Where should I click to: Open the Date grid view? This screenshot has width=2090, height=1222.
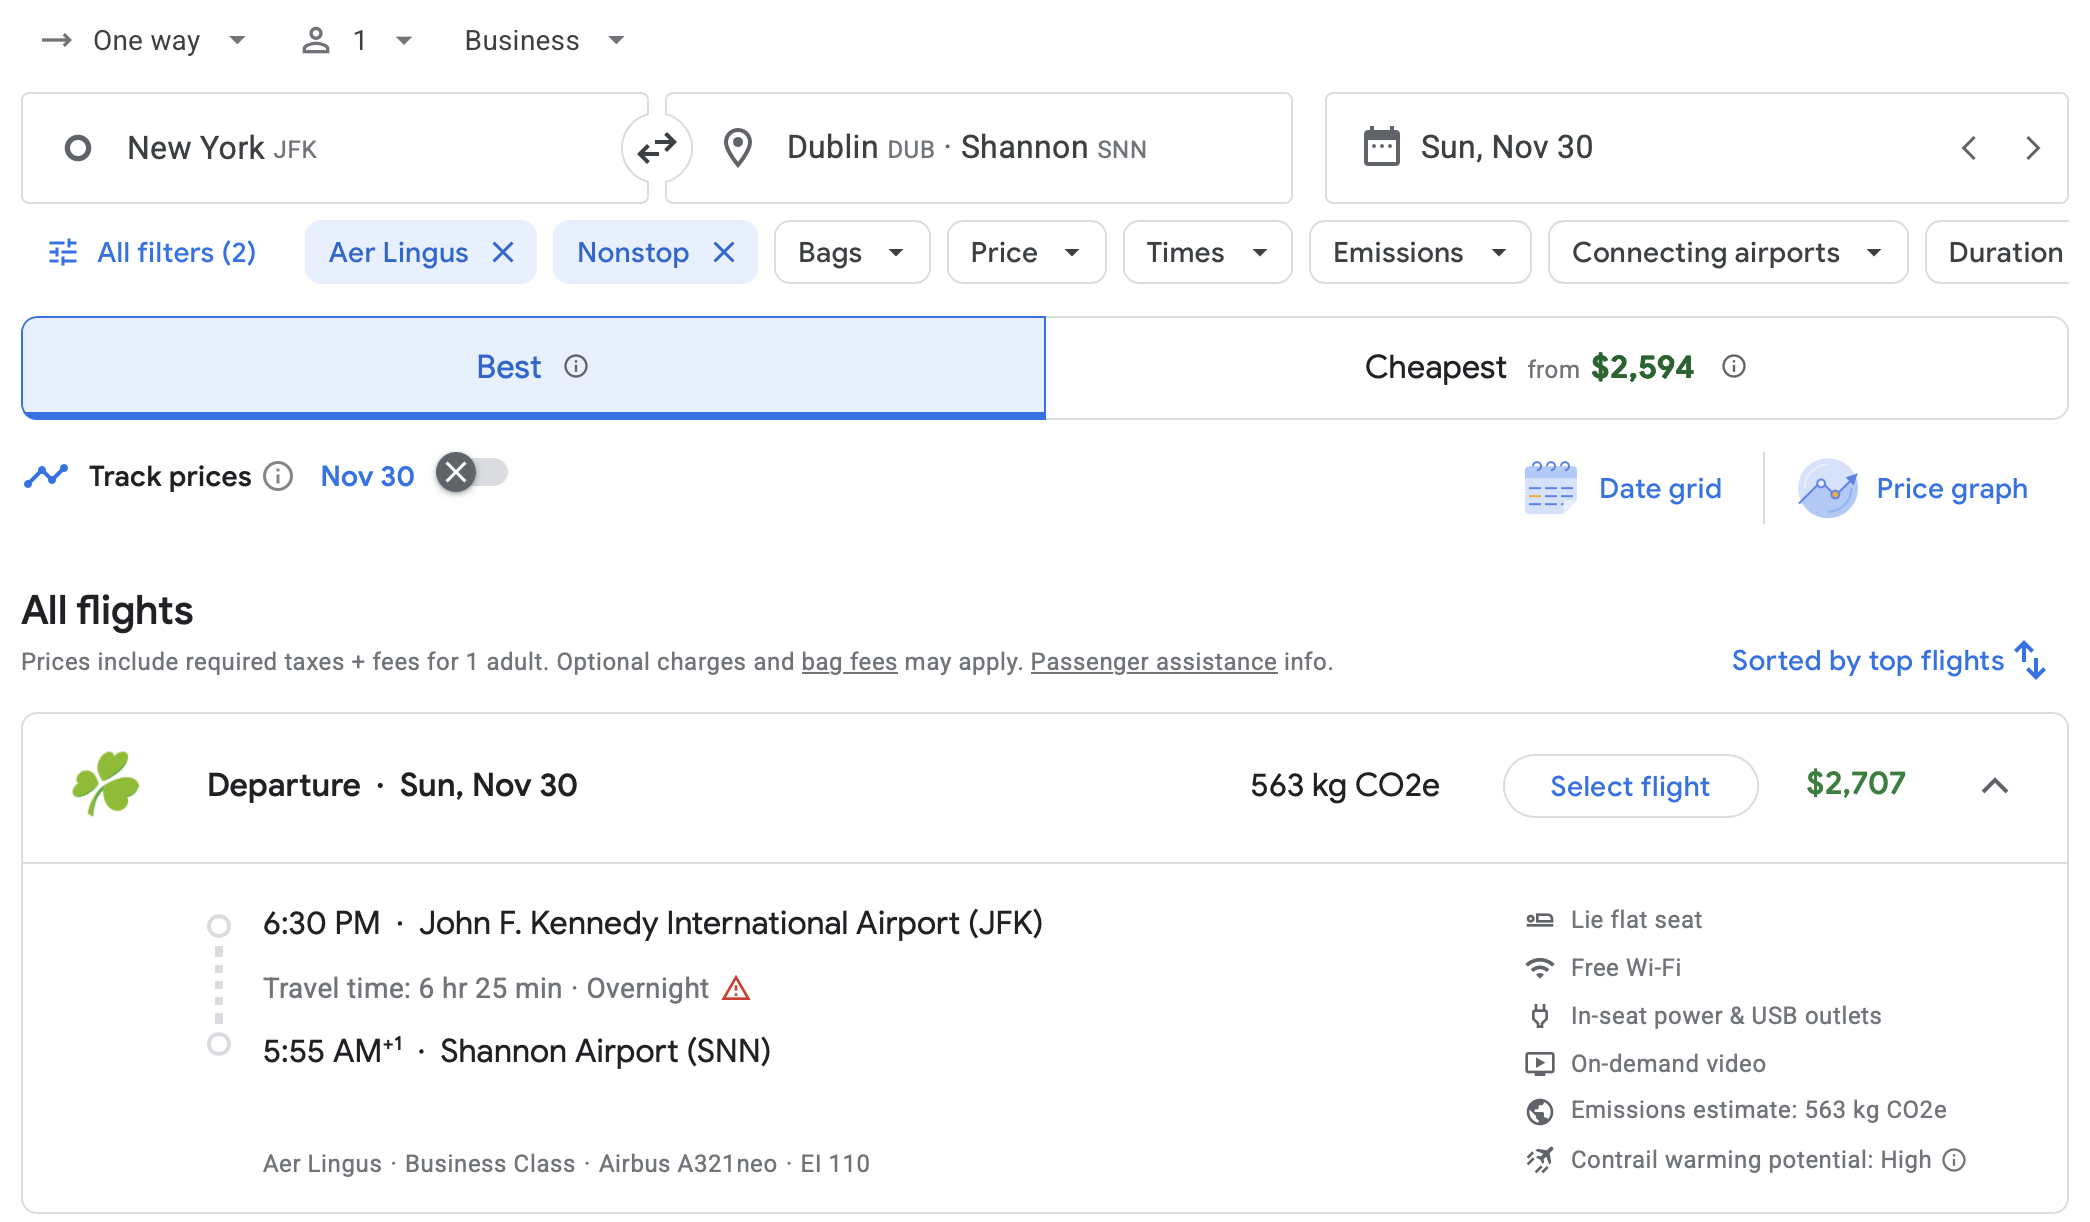(x=1624, y=488)
